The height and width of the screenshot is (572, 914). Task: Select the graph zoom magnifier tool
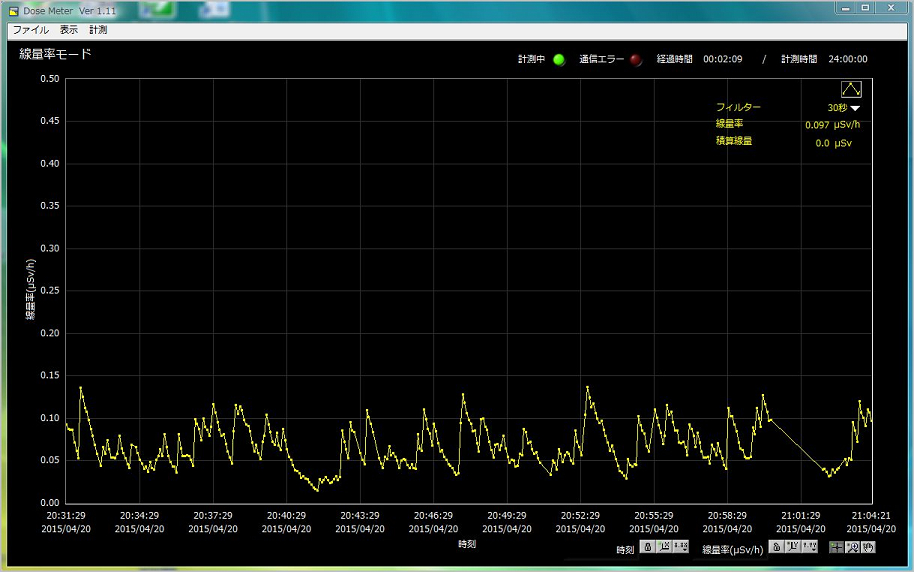pyautogui.click(x=853, y=547)
